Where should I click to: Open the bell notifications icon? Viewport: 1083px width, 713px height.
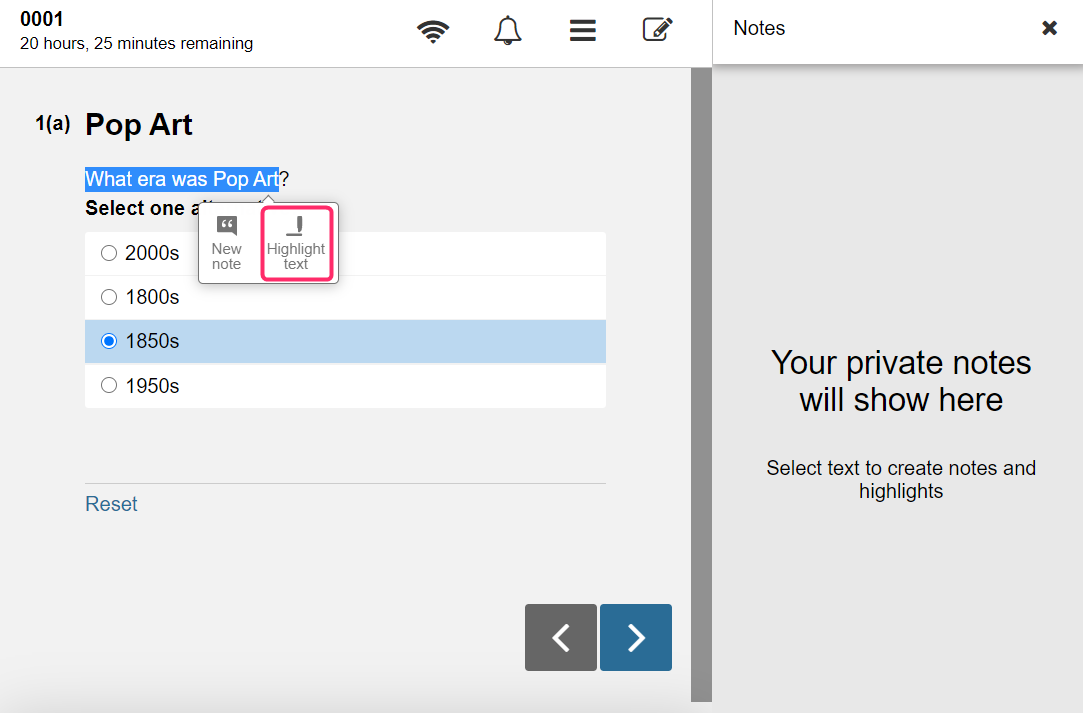(x=508, y=30)
